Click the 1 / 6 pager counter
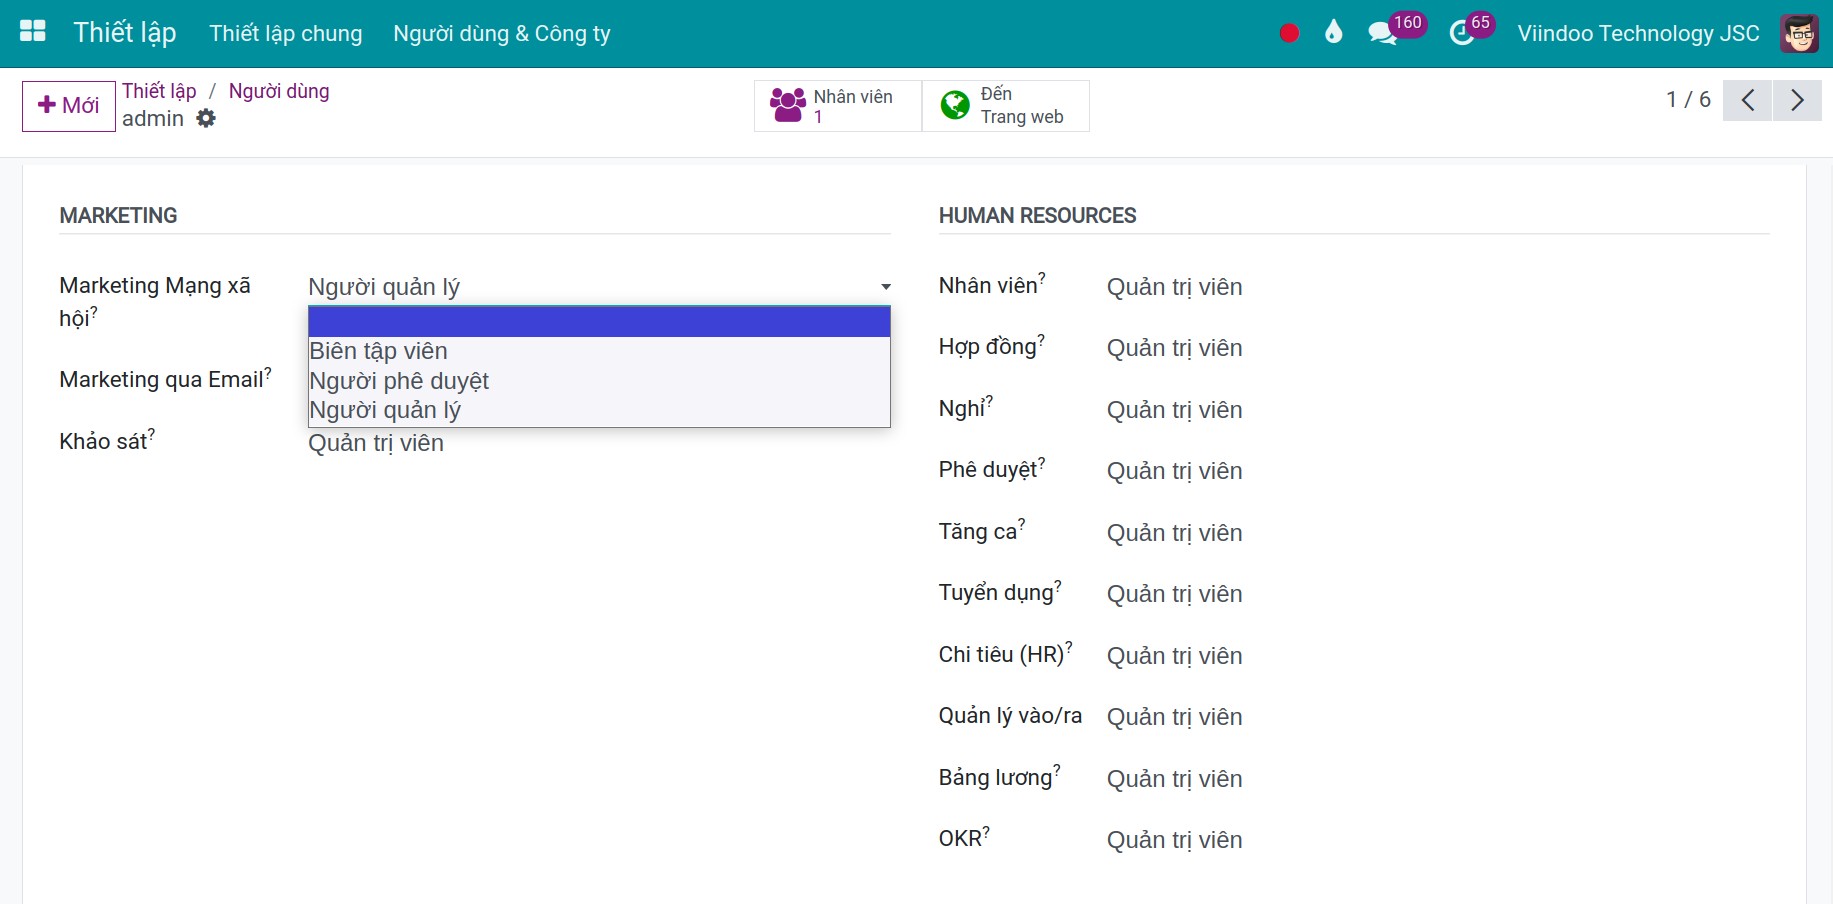This screenshot has width=1833, height=904. (x=1688, y=100)
